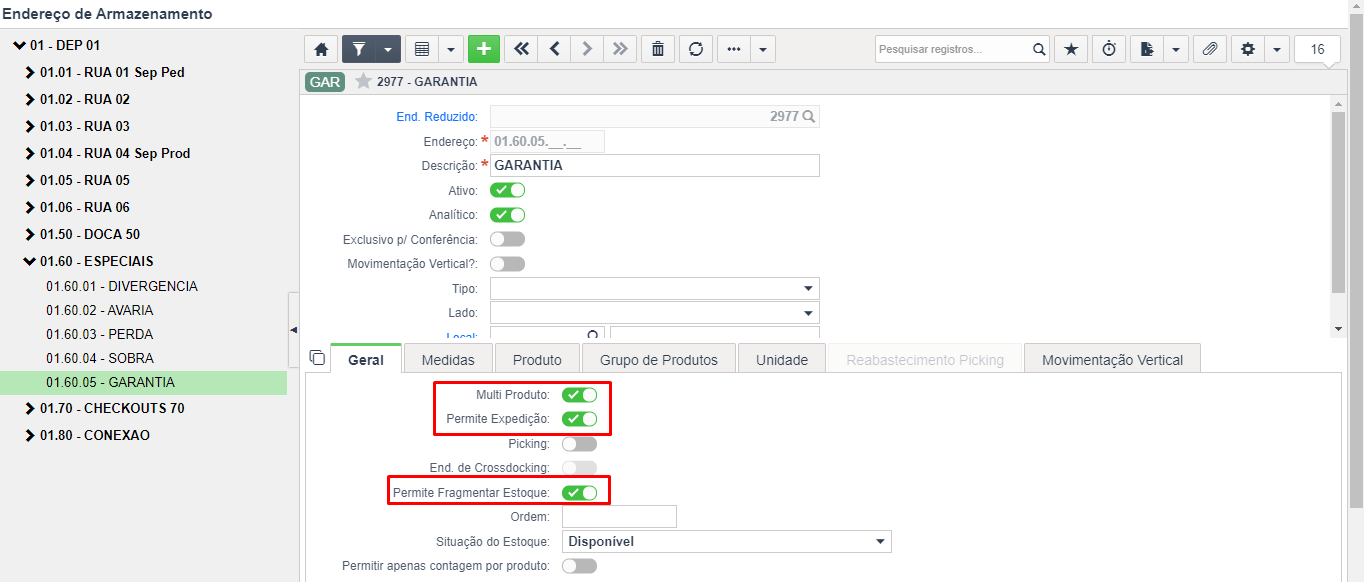Open attachments paperclip icon
Image resolution: width=1364 pixels, height=582 pixels.
point(1210,48)
